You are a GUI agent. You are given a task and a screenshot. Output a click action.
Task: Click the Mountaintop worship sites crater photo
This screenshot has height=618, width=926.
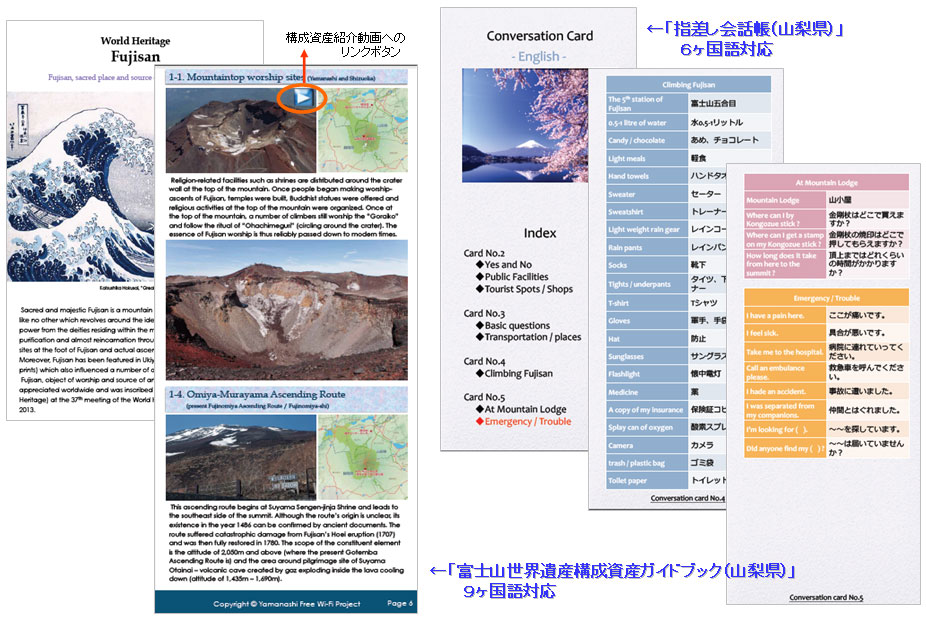click(x=241, y=130)
